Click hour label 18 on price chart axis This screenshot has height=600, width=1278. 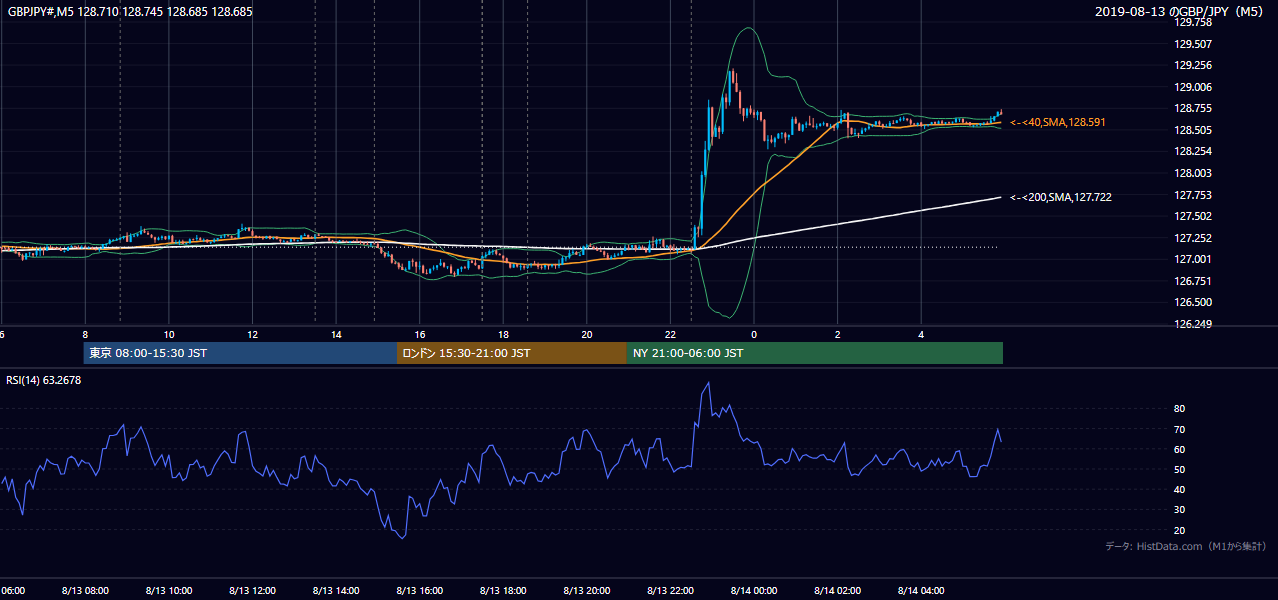(503, 334)
